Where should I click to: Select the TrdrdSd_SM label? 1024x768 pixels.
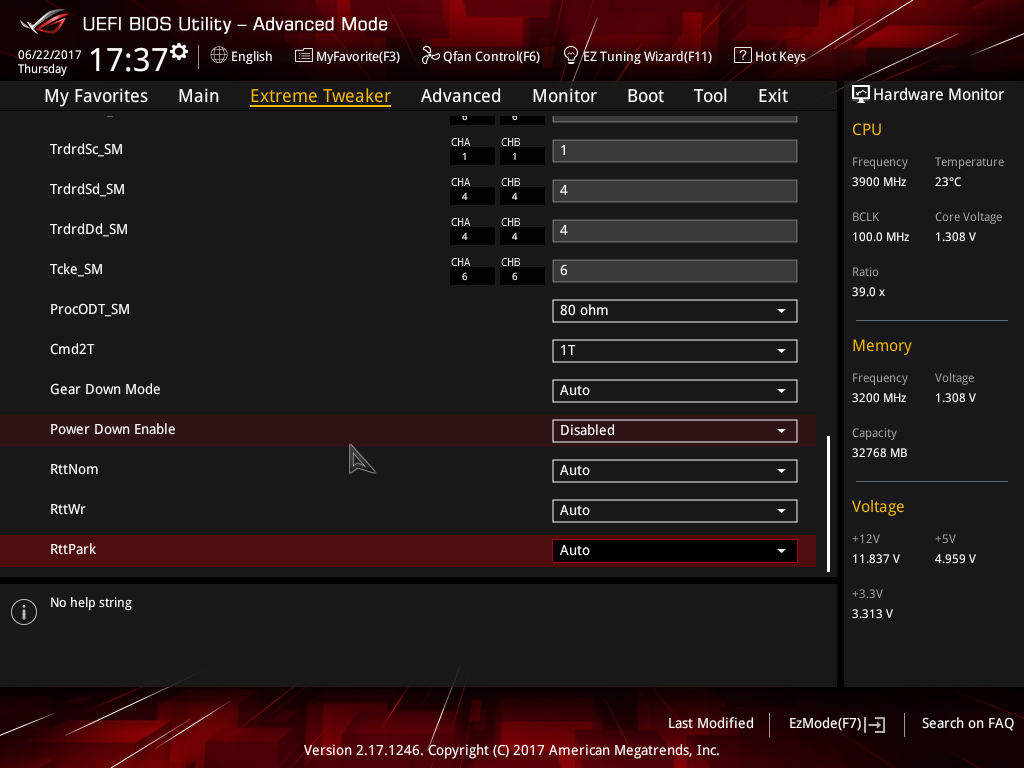pyautogui.click(x=87, y=189)
